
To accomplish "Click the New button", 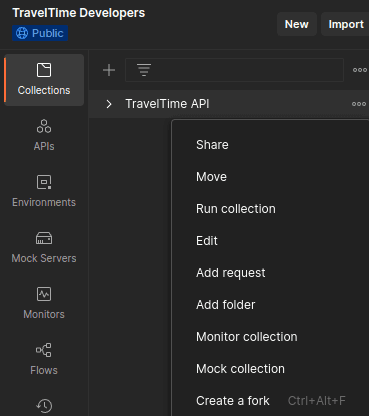I will tap(297, 24).
